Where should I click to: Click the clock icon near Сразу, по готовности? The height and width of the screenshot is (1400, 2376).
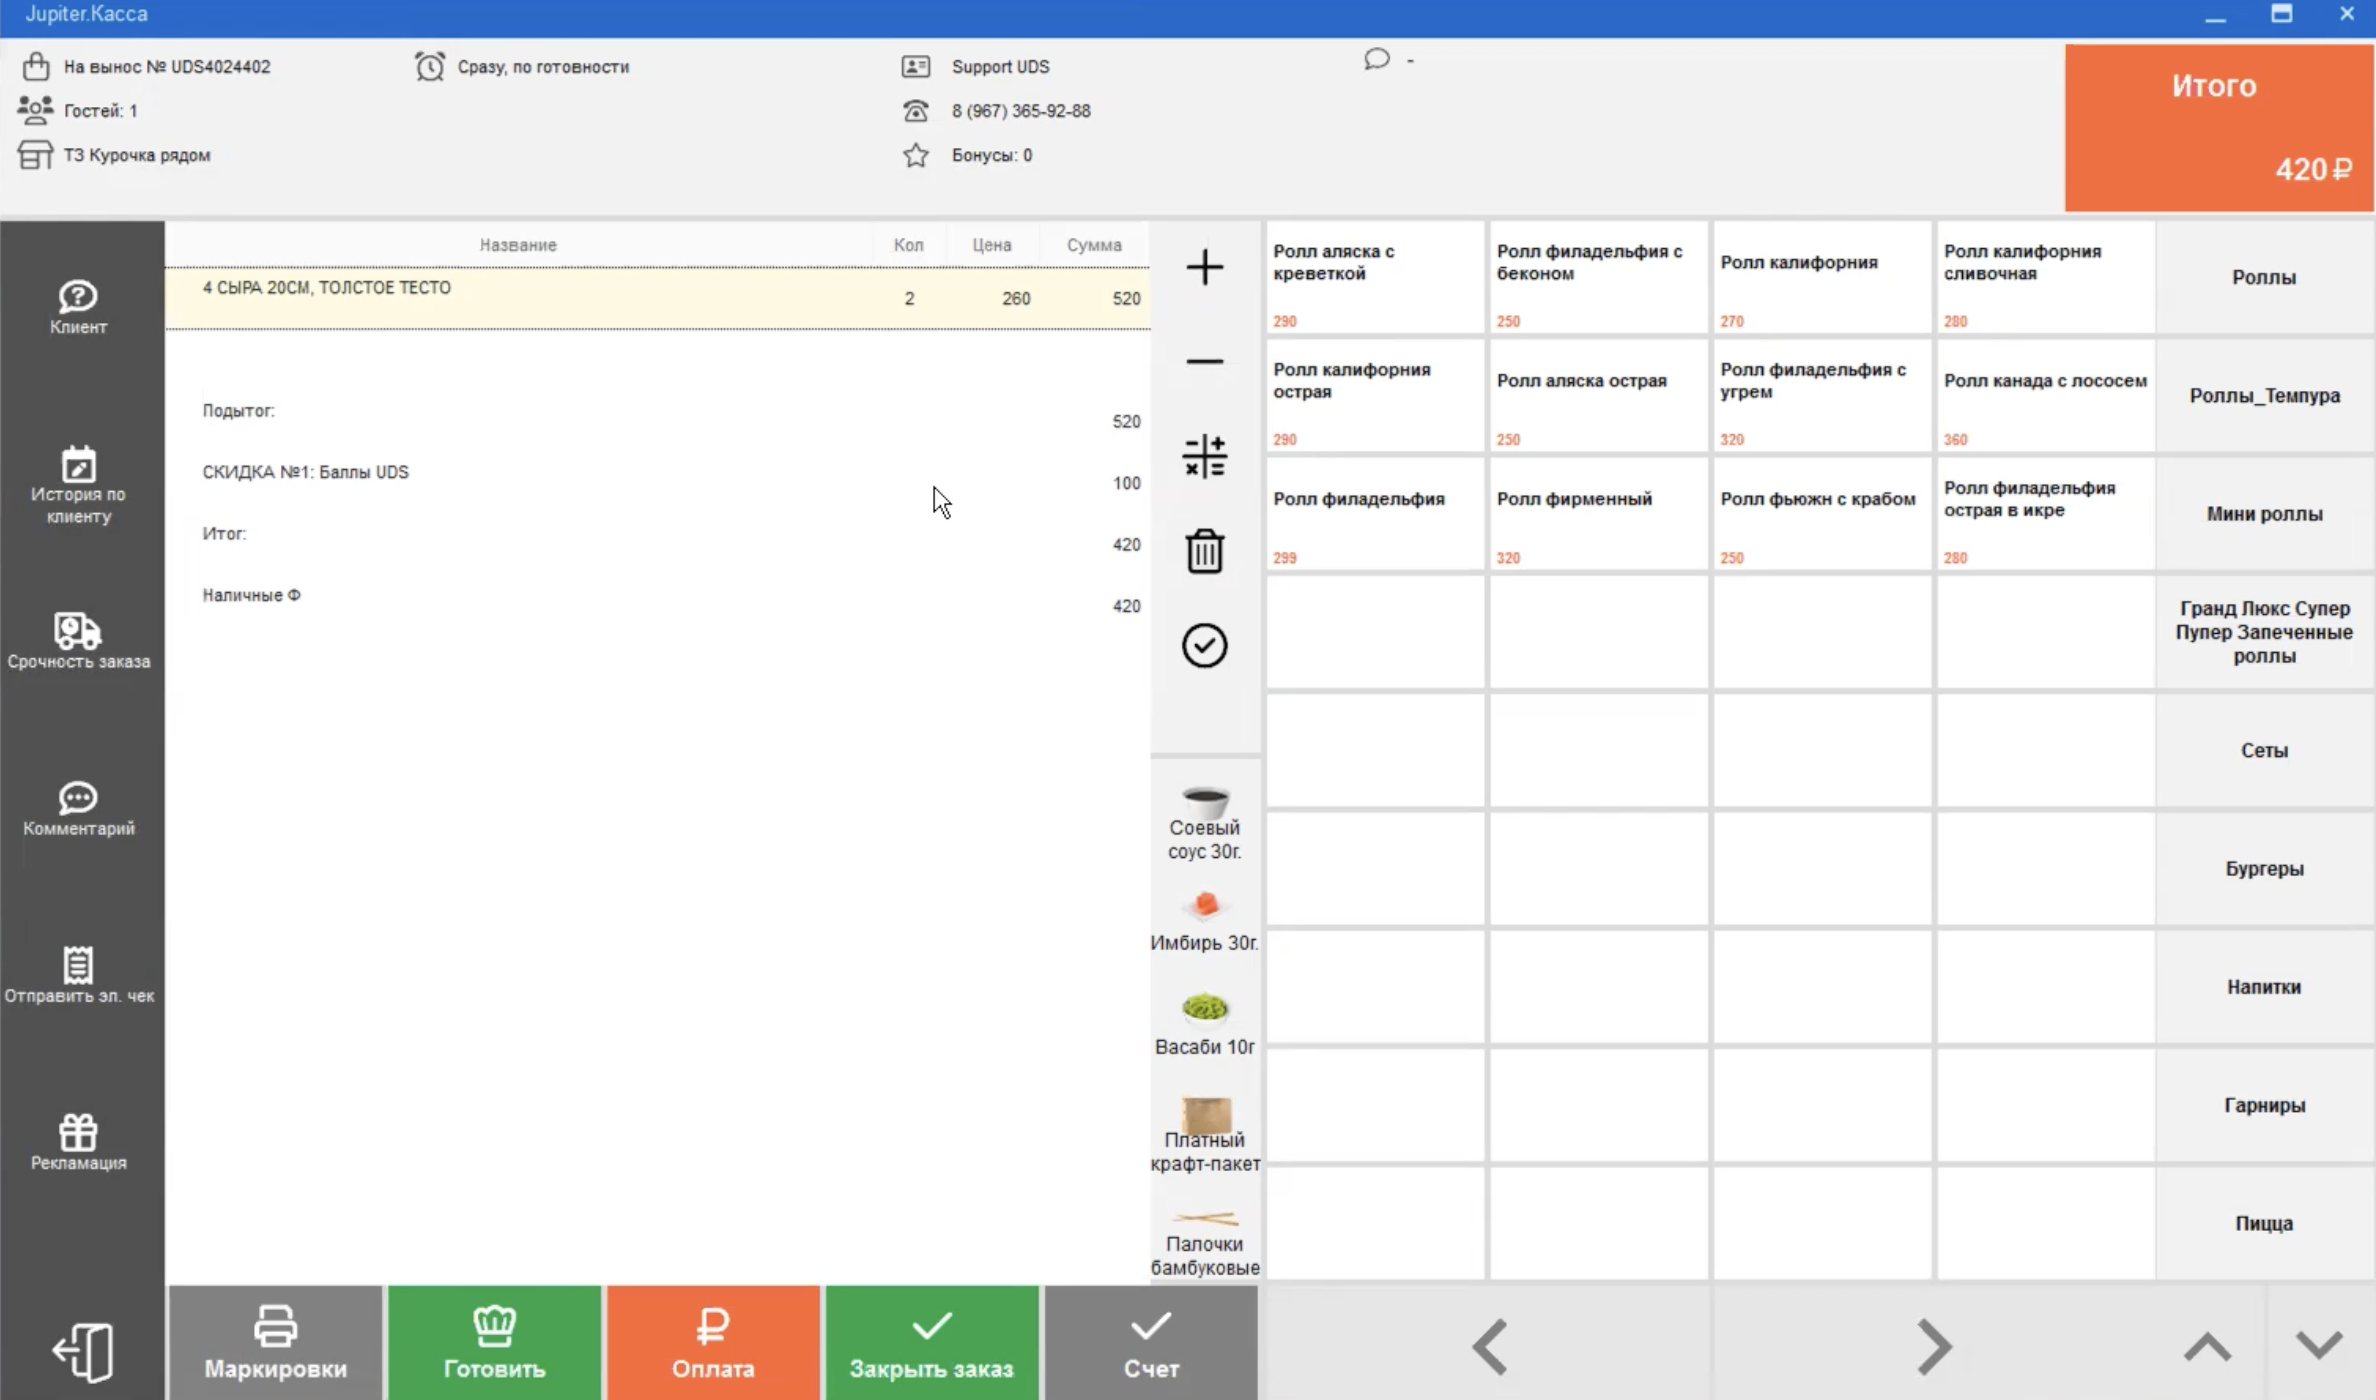pyautogui.click(x=430, y=66)
